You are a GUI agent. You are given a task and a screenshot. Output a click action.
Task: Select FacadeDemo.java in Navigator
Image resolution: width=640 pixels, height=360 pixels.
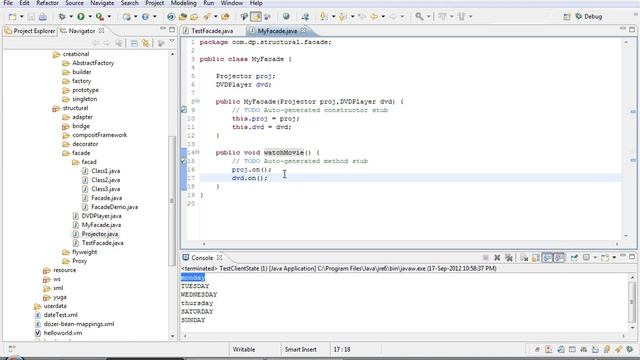114,207
